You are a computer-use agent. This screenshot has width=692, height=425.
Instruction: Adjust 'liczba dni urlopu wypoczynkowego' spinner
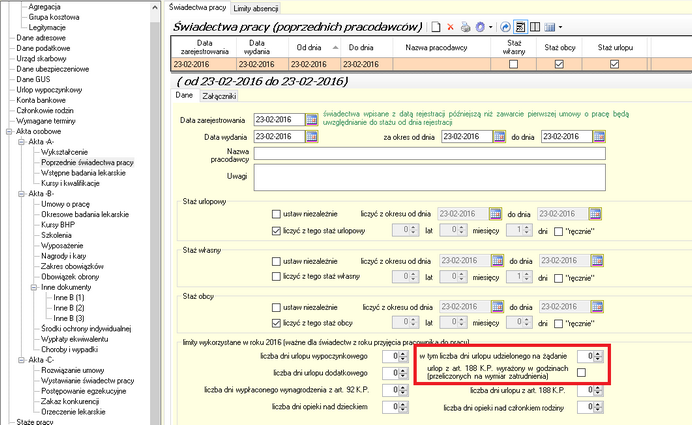coord(402,357)
